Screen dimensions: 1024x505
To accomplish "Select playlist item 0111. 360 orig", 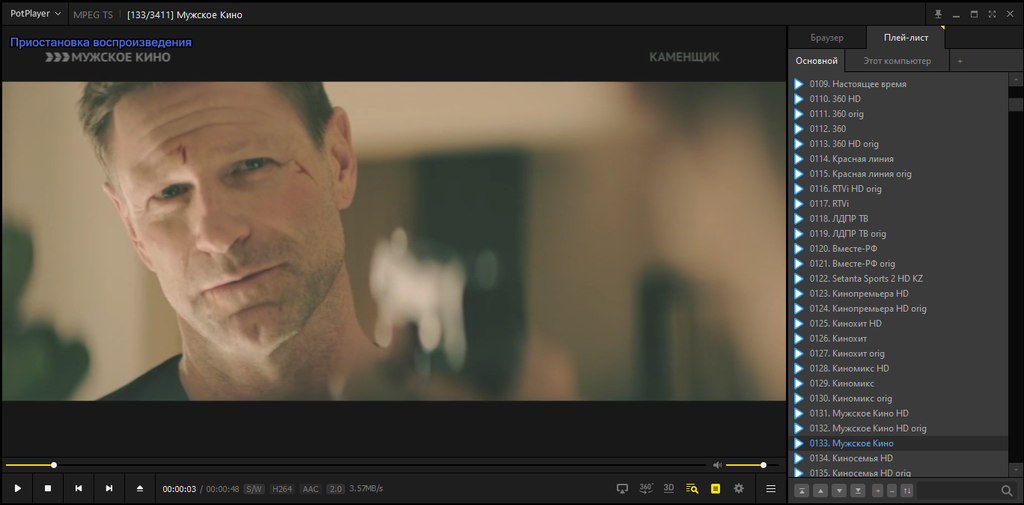I will tap(899, 114).
